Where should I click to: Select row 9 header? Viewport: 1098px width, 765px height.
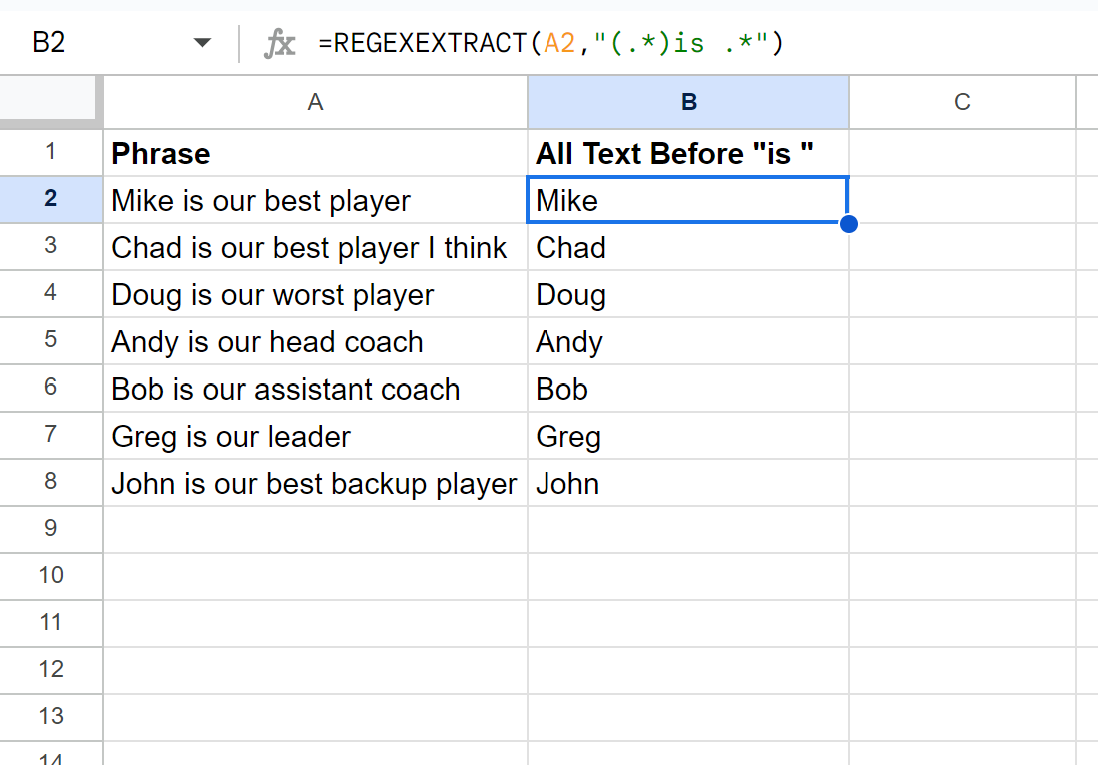point(50,528)
